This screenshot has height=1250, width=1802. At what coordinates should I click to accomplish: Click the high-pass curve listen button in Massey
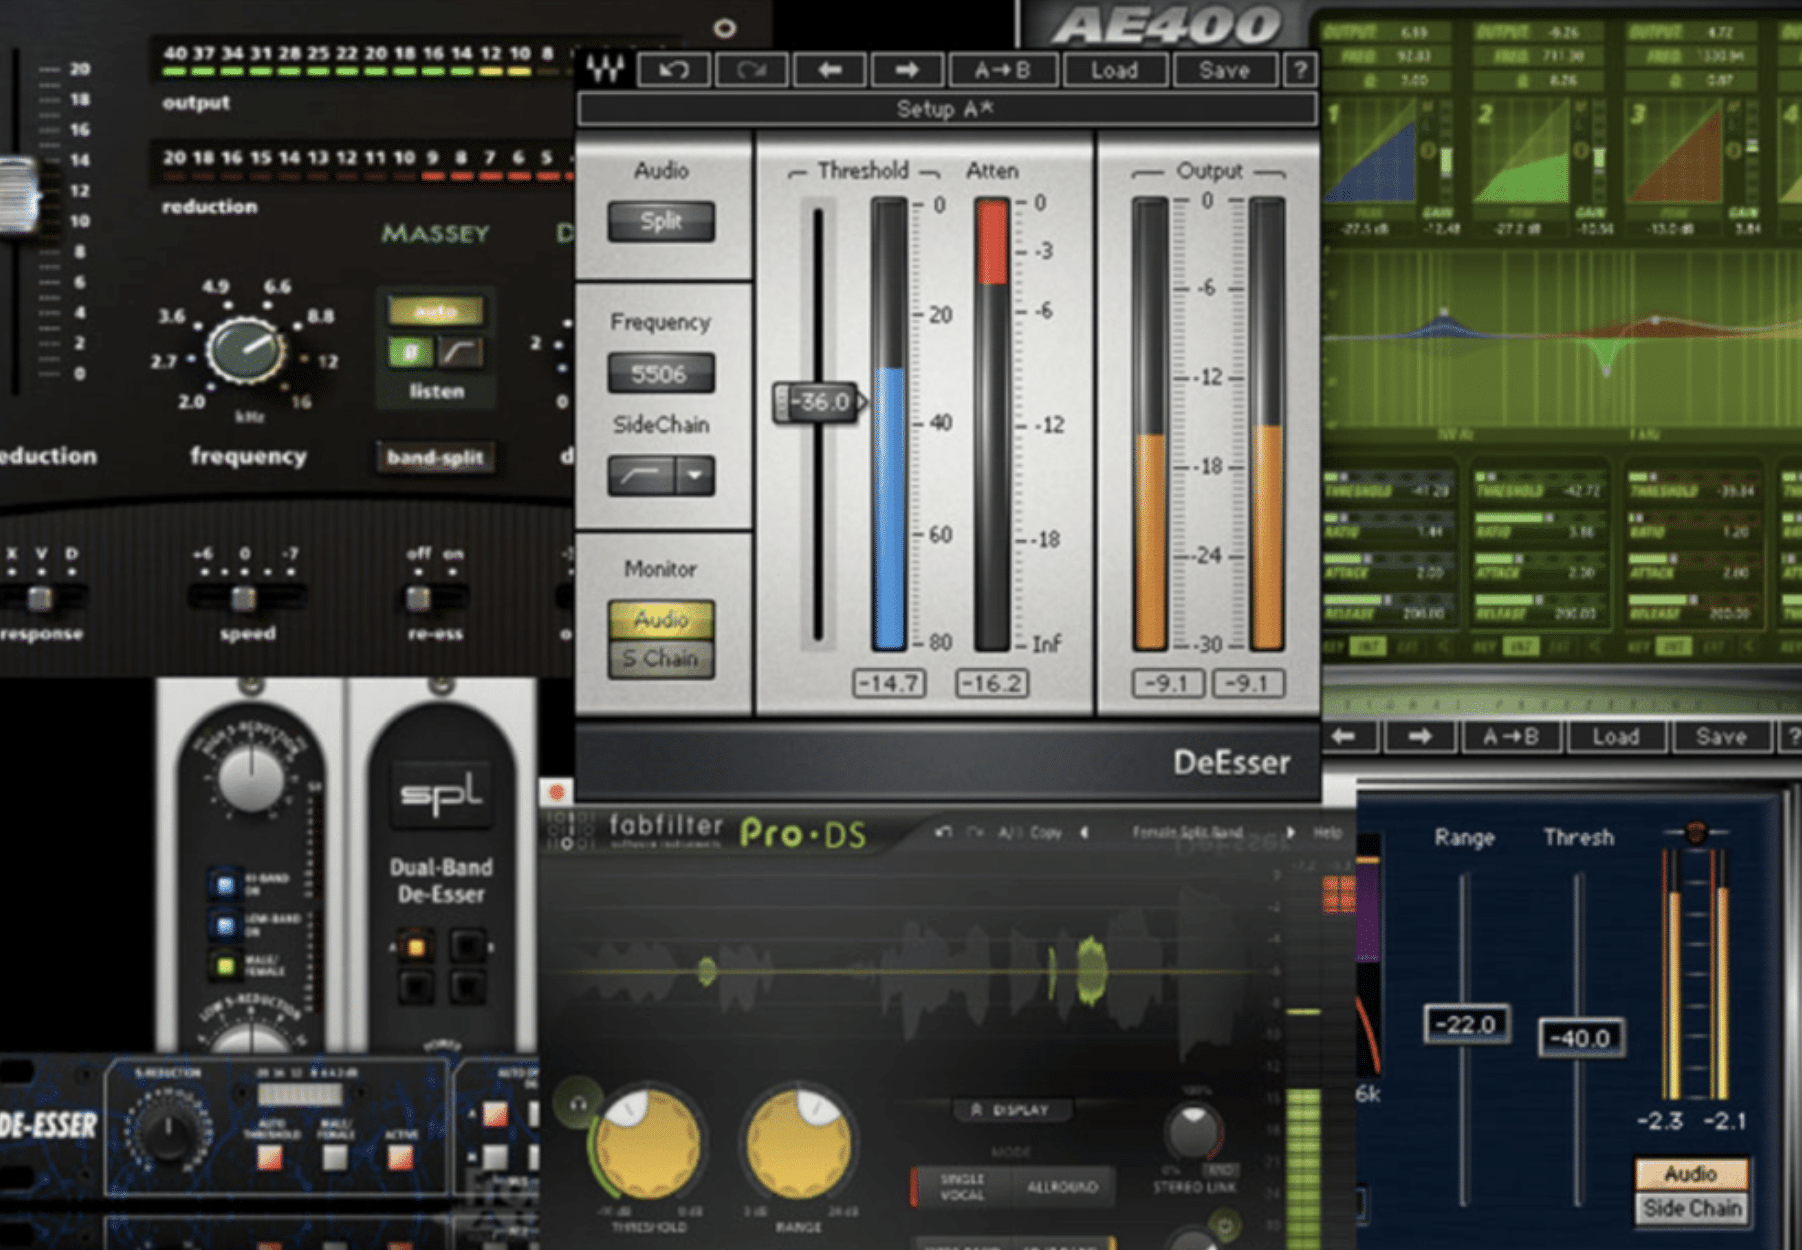click(460, 352)
